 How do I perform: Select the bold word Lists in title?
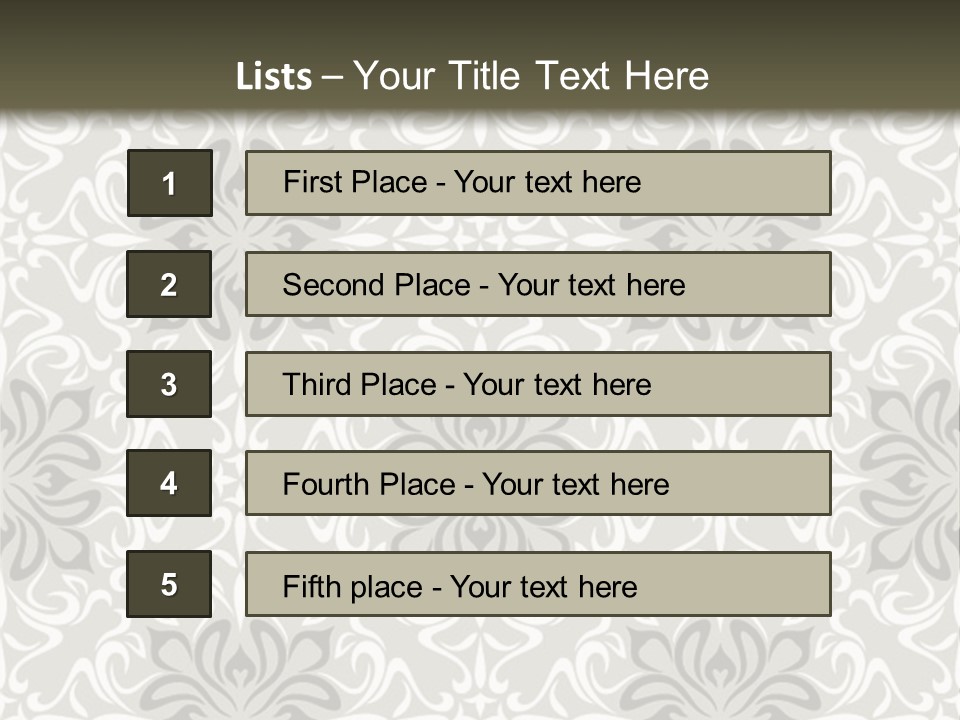[x=274, y=77]
